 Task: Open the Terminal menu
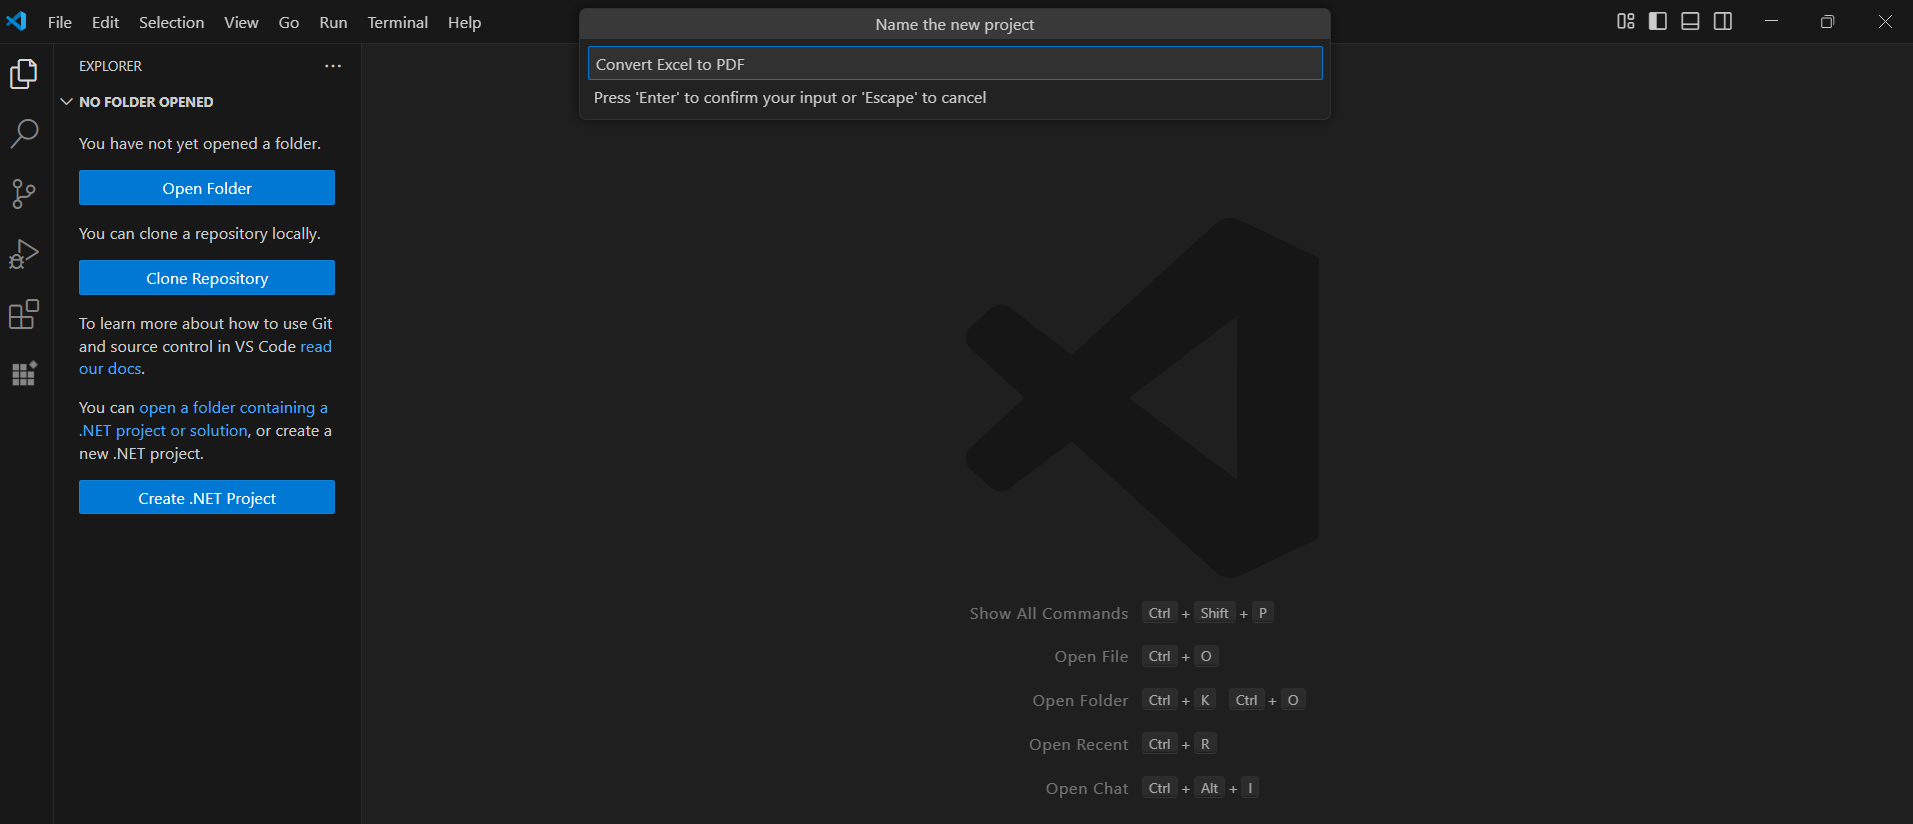tap(397, 22)
